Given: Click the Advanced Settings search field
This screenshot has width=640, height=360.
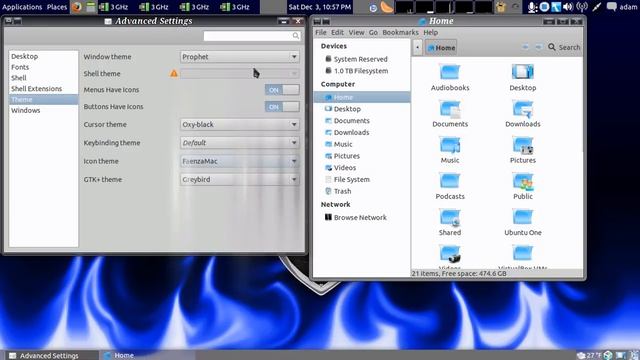Looking at the screenshot, I should point(252,36).
